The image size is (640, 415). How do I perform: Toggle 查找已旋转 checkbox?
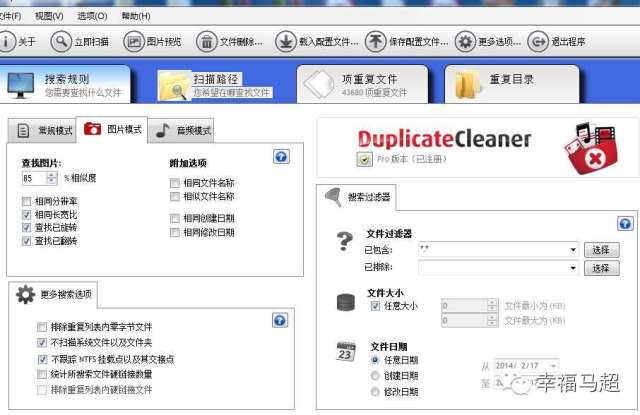[27, 228]
